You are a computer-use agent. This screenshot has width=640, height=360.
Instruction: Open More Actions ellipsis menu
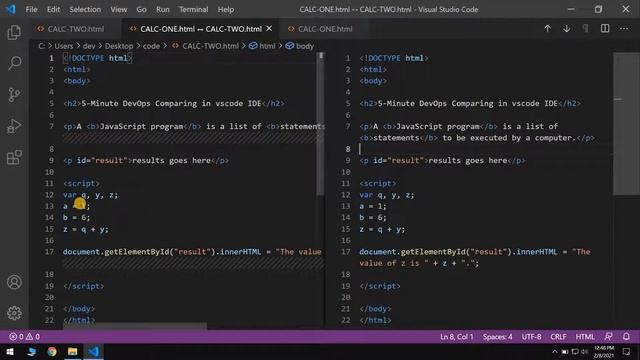click(x=624, y=29)
